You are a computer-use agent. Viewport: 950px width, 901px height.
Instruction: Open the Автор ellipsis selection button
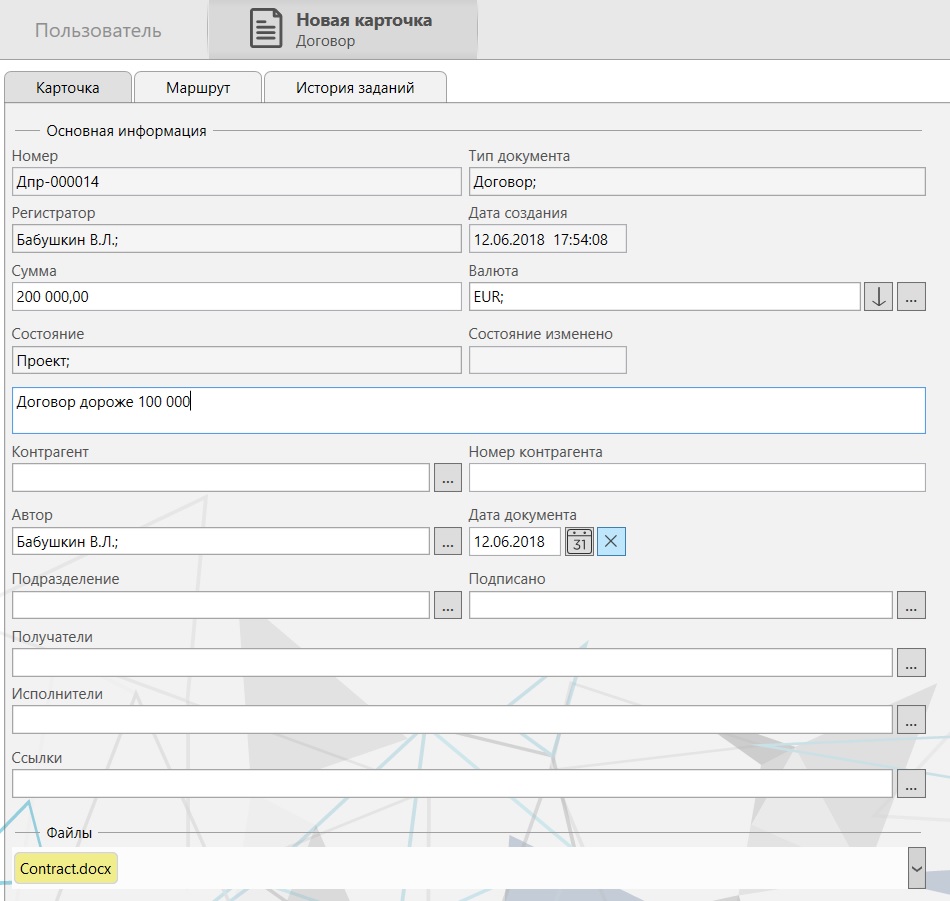(448, 542)
